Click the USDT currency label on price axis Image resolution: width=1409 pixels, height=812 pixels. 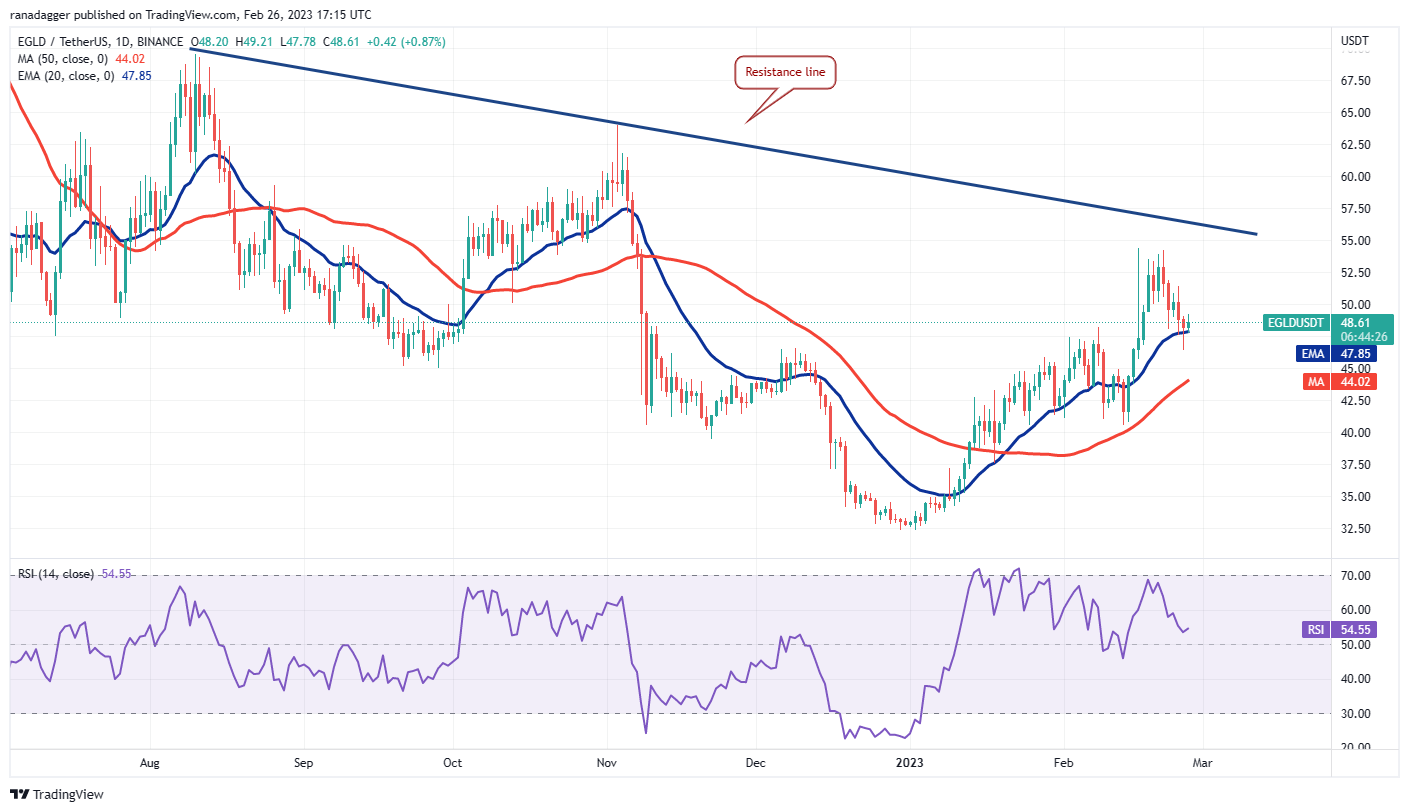coord(1355,42)
